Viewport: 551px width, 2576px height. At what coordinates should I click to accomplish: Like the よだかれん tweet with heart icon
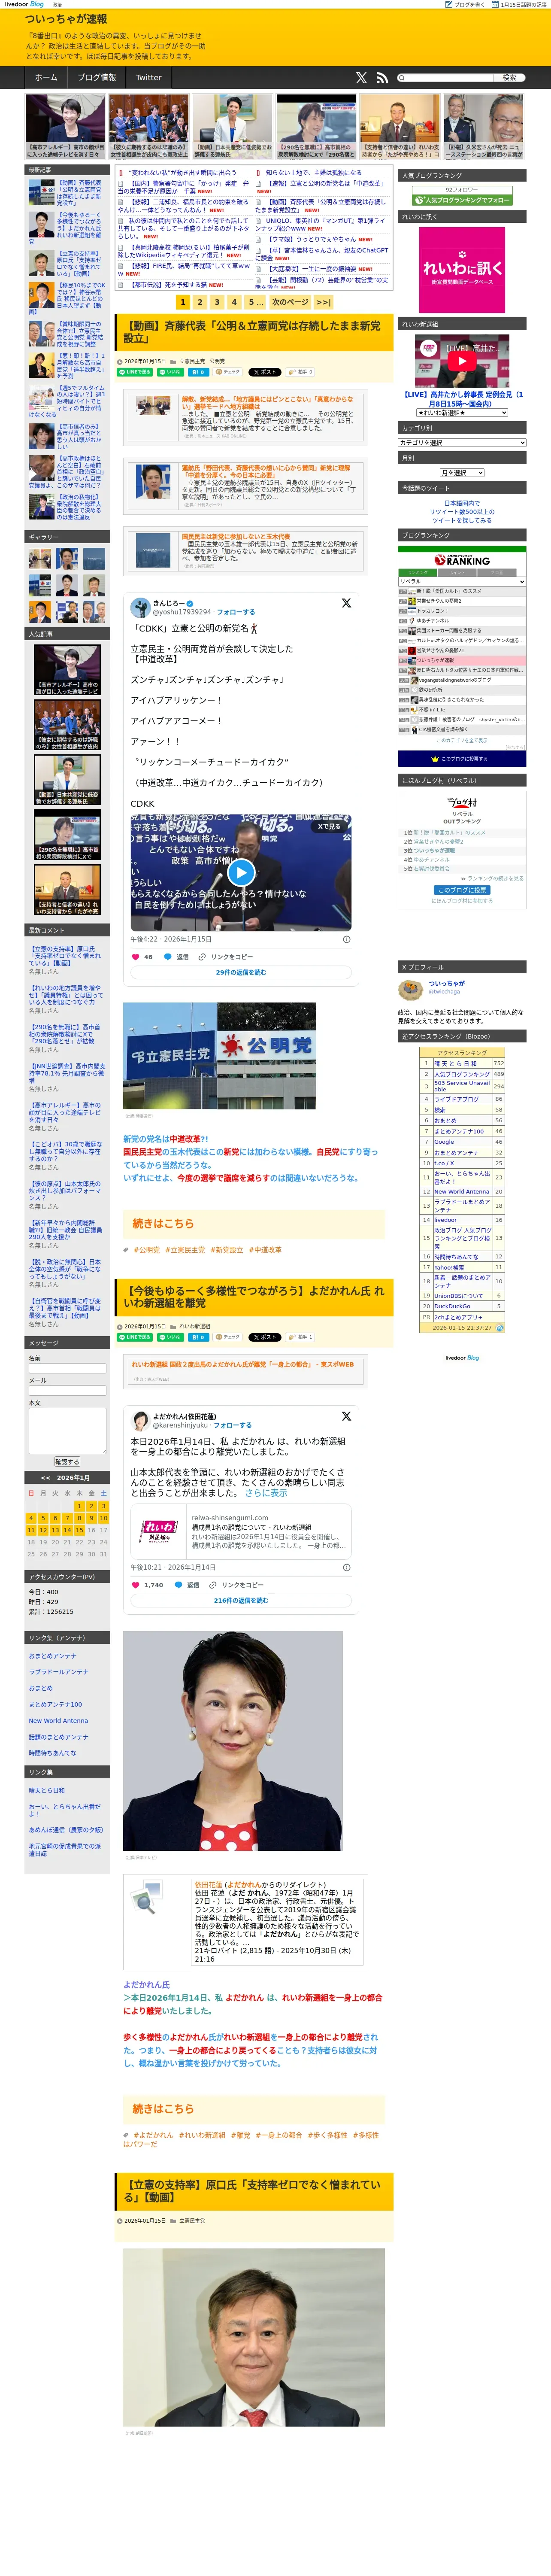point(136,1585)
